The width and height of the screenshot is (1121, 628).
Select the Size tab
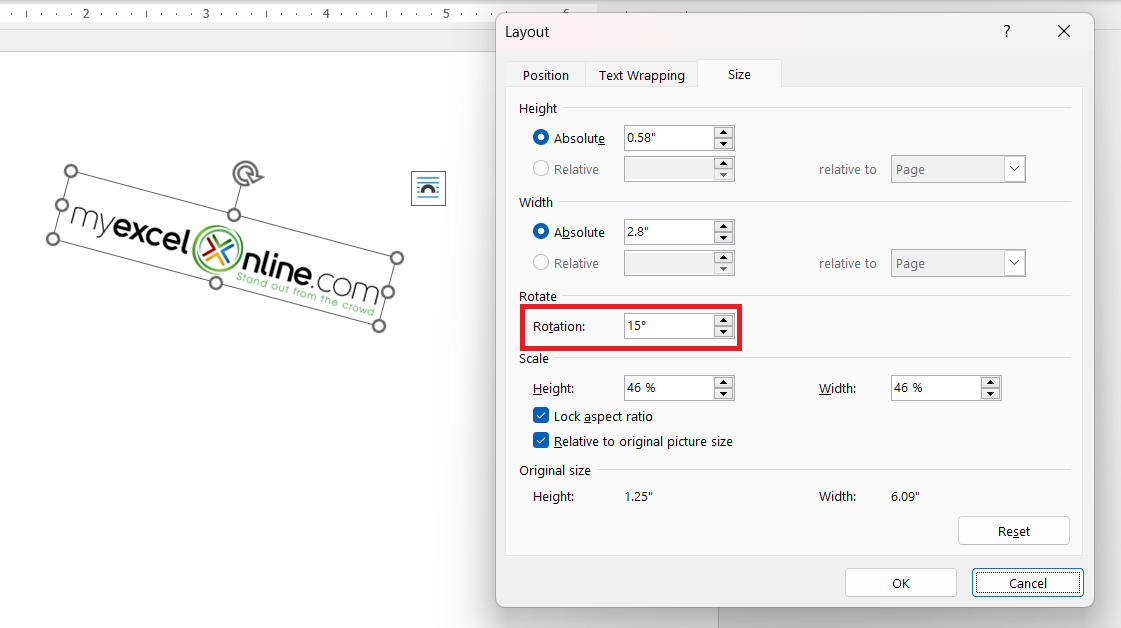739,74
